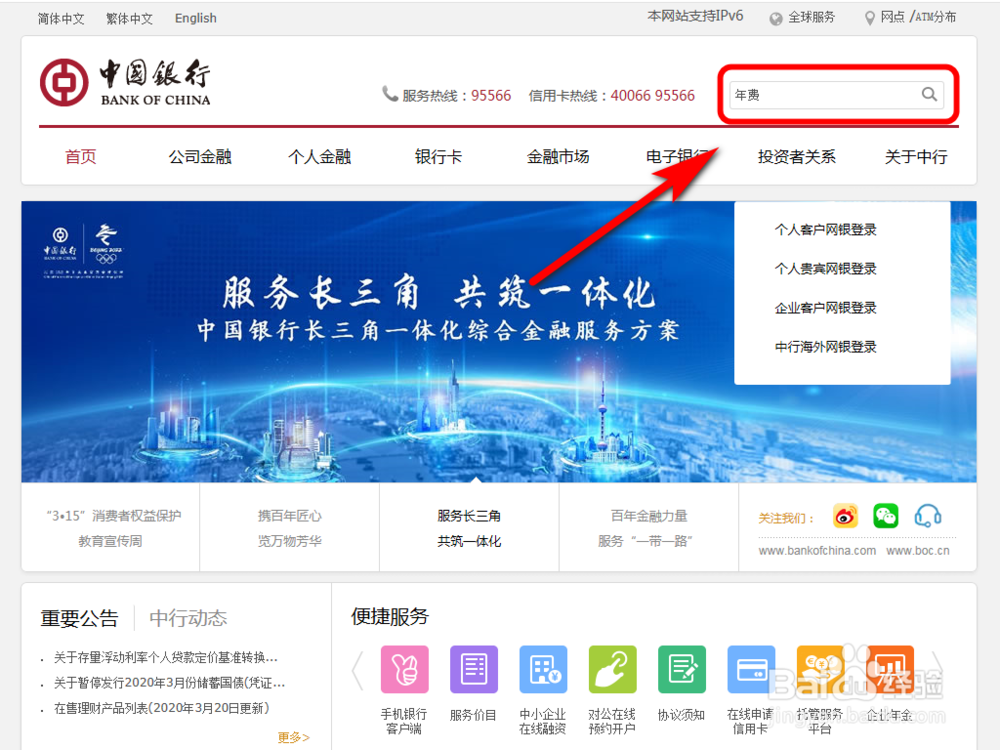
Task: Click www.boc.cn link
Action: [x=918, y=550]
